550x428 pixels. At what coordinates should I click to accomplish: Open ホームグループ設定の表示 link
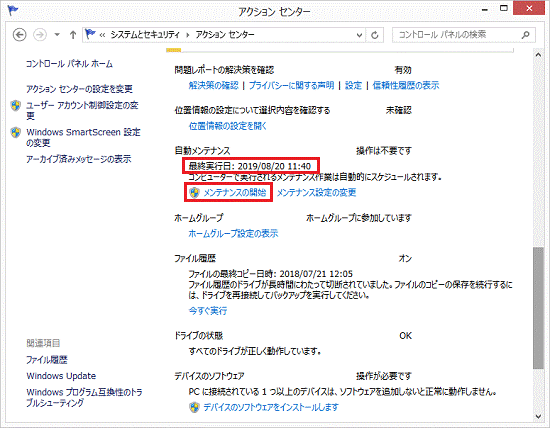coord(233,233)
